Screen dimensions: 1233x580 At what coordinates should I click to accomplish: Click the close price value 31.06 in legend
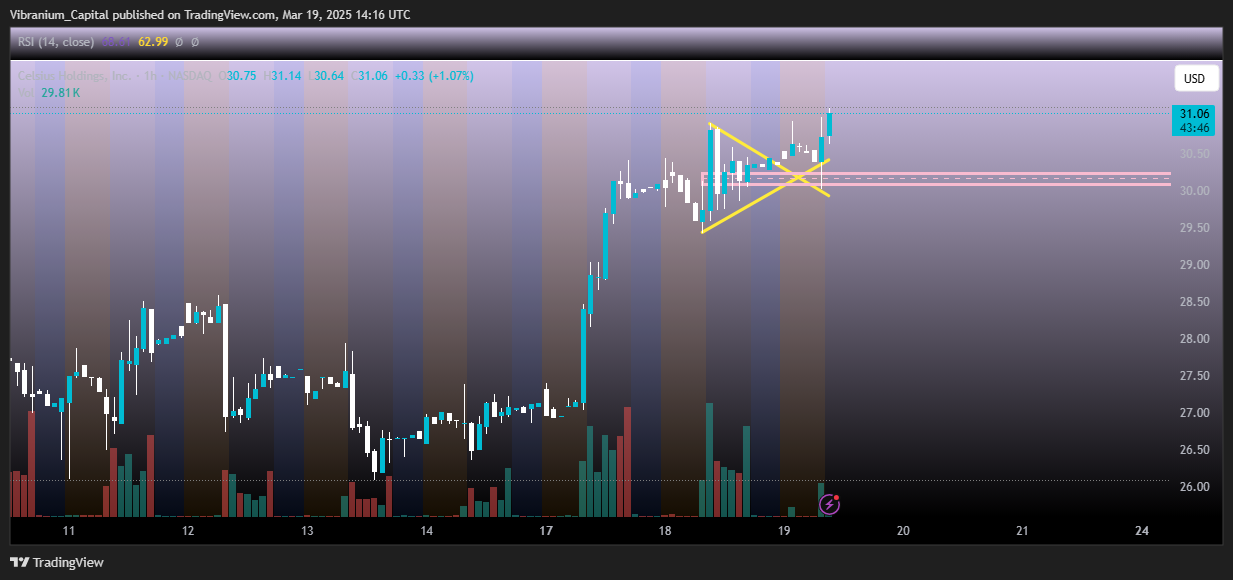pos(373,76)
